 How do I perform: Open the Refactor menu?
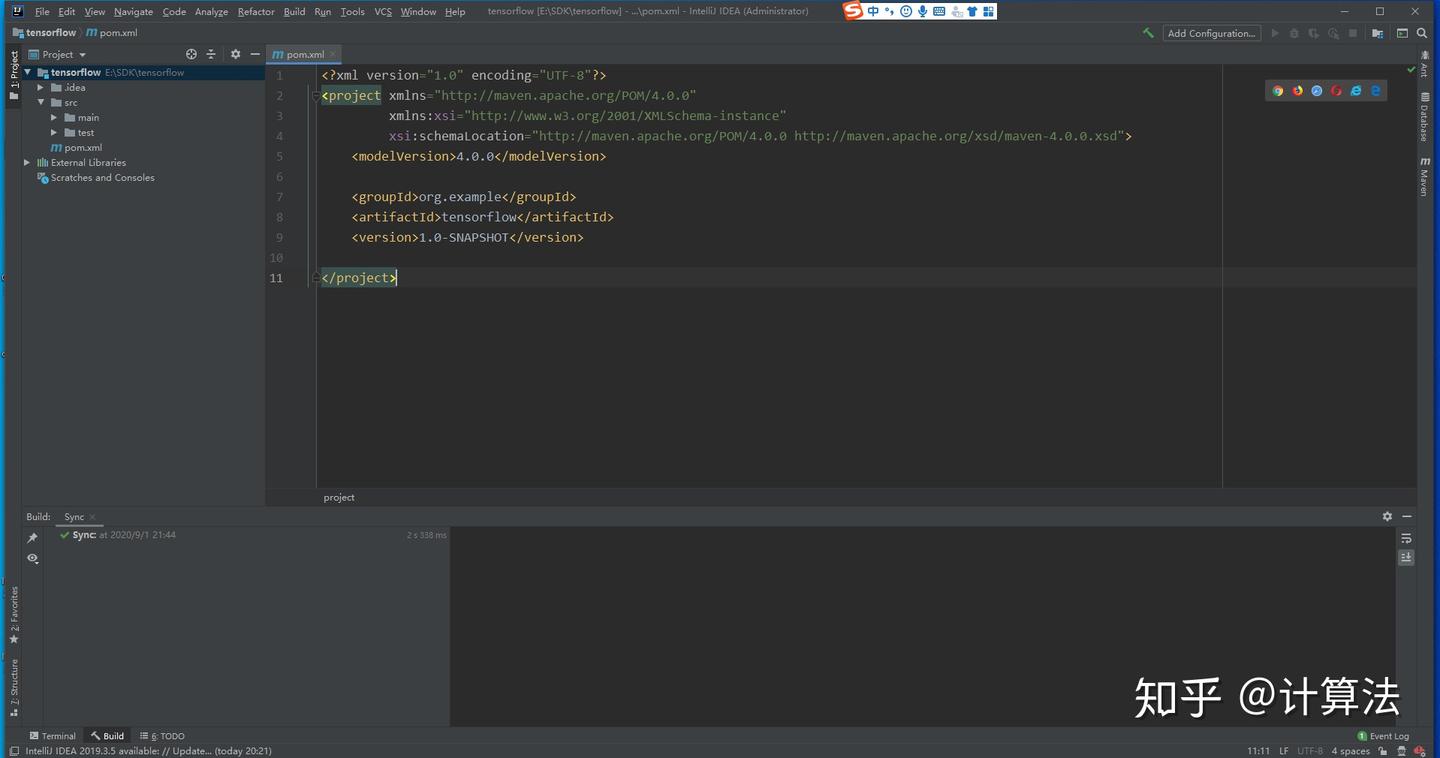tap(256, 12)
